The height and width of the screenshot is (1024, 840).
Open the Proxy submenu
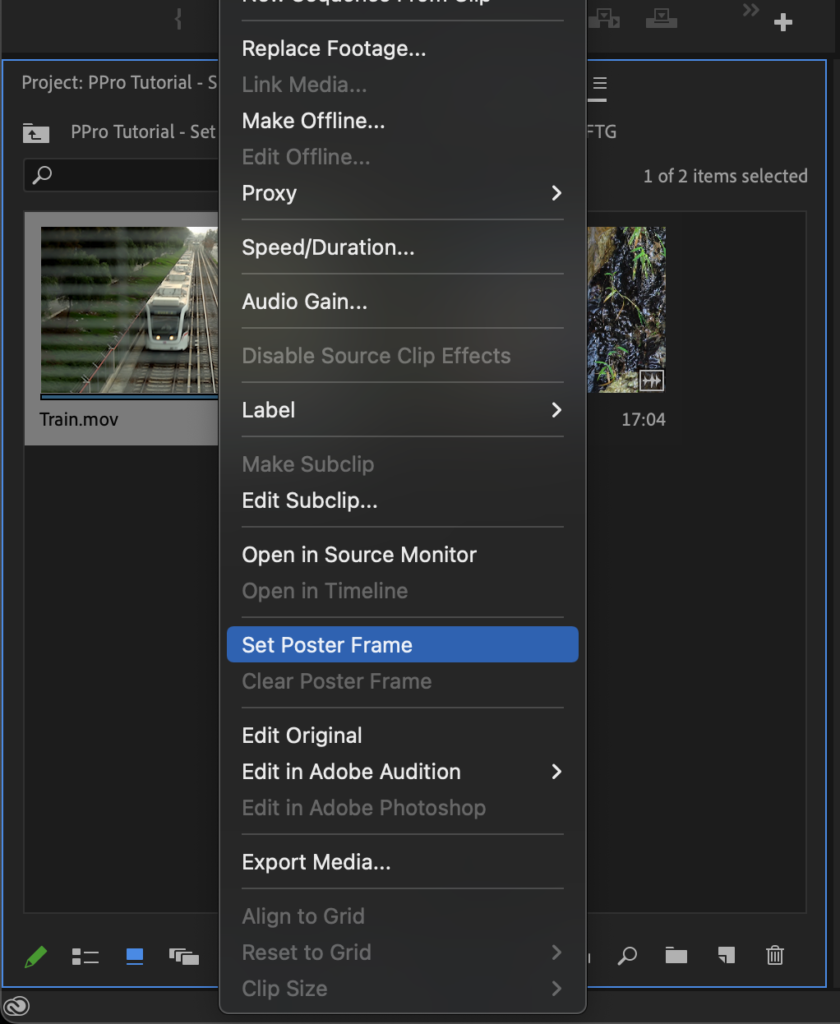click(x=402, y=193)
